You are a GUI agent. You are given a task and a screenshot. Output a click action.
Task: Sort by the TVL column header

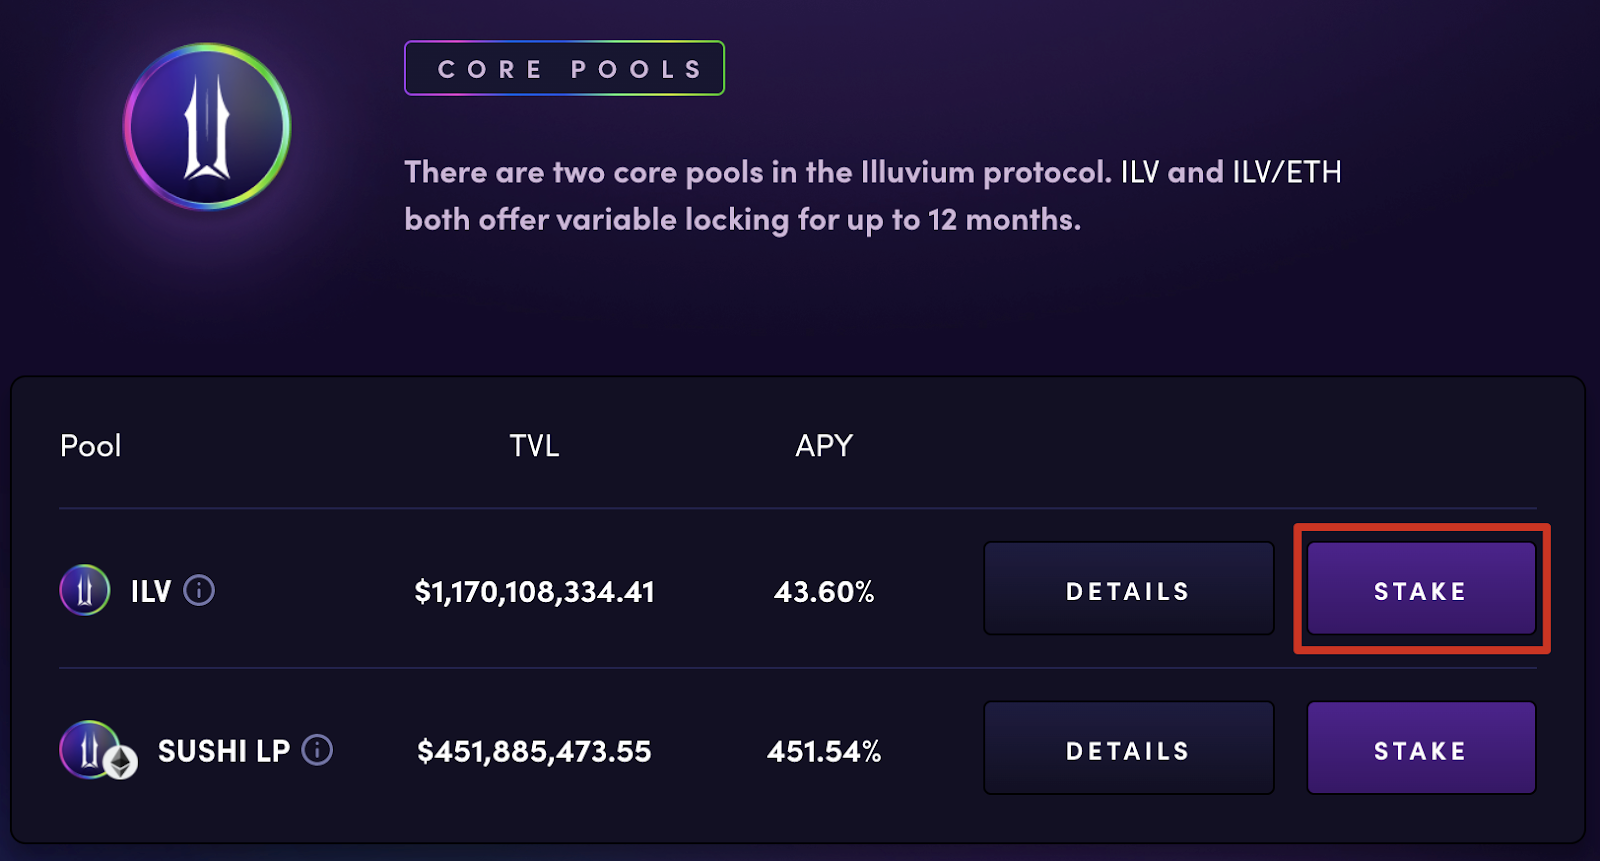click(x=534, y=446)
